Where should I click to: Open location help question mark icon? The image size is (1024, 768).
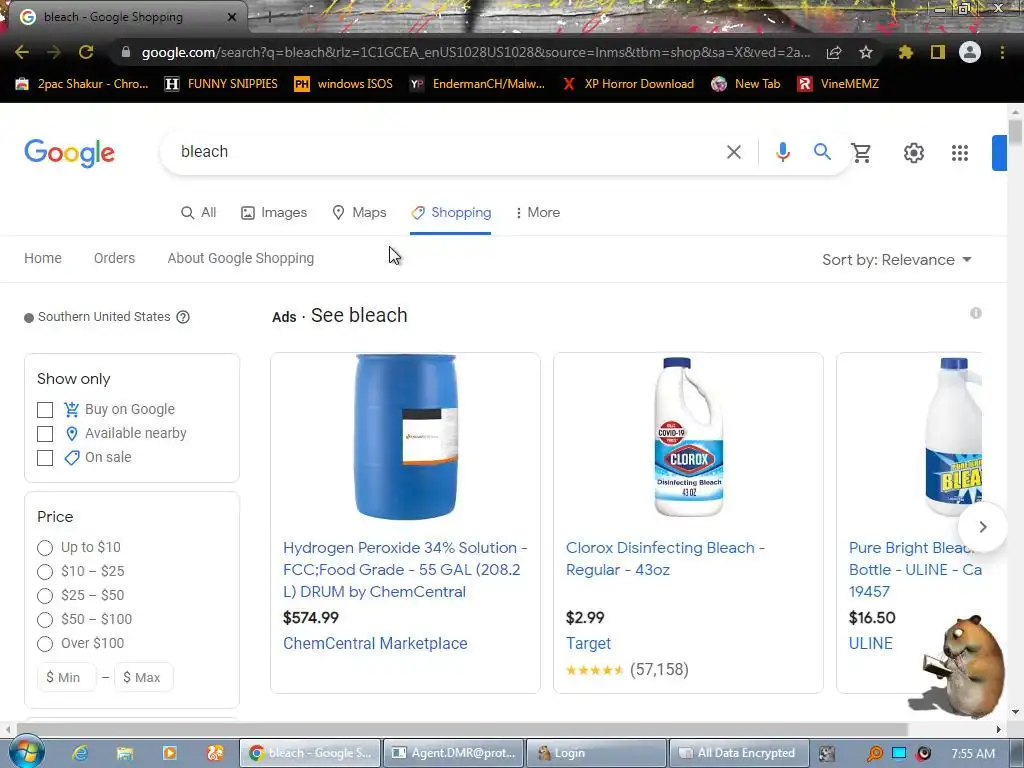point(184,317)
